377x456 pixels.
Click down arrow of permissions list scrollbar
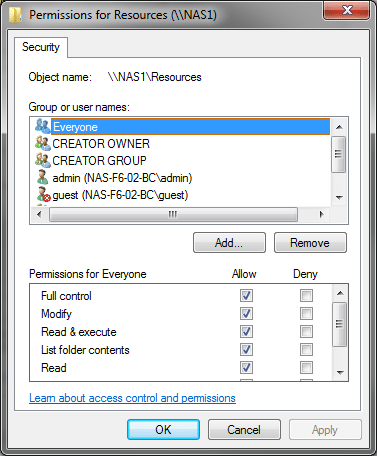340,372
